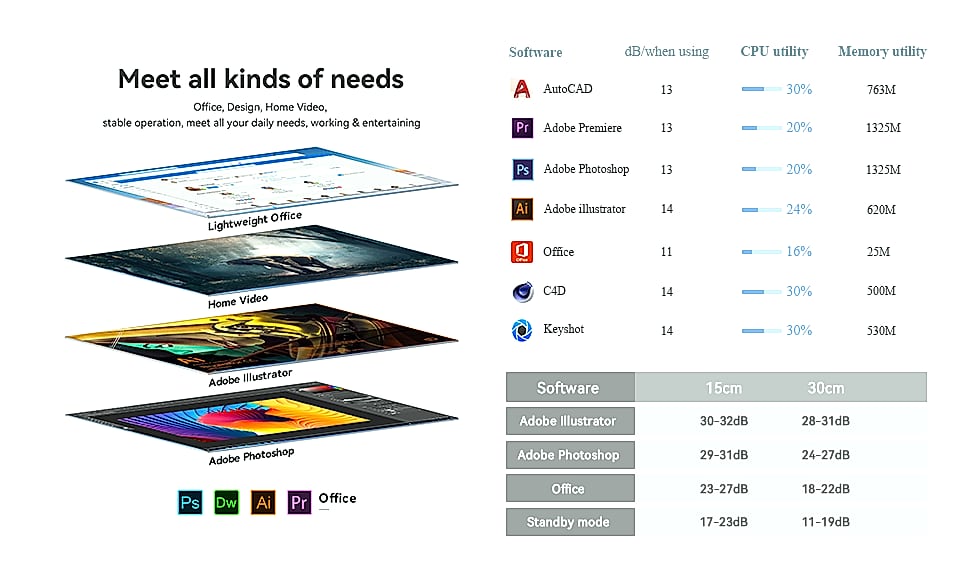Click the C4D sphere icon
Viewport: 961px width, 576px height.
pyautogui.click(x=522, y=292)
